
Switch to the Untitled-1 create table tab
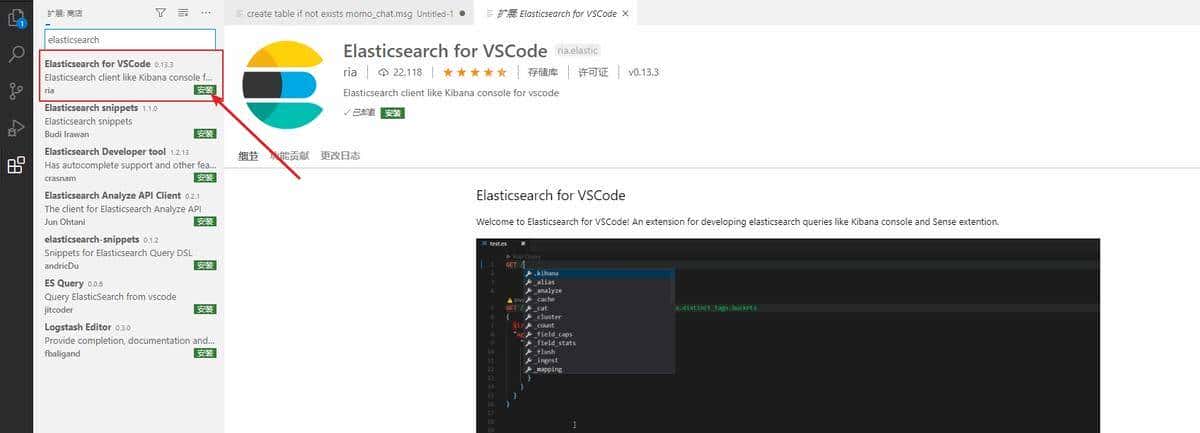click(350, 13)
